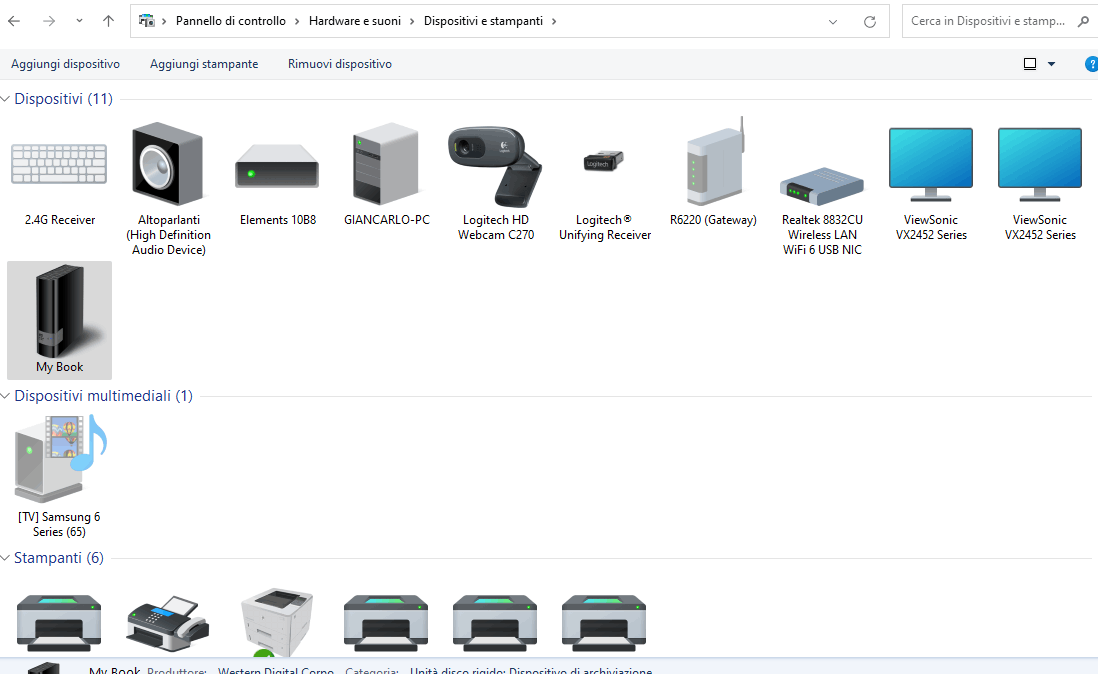Select the [TV] Samsung 6 Series media device
Image resolution: width=1098 pixels, height=674 pixels.
point(60,458)
